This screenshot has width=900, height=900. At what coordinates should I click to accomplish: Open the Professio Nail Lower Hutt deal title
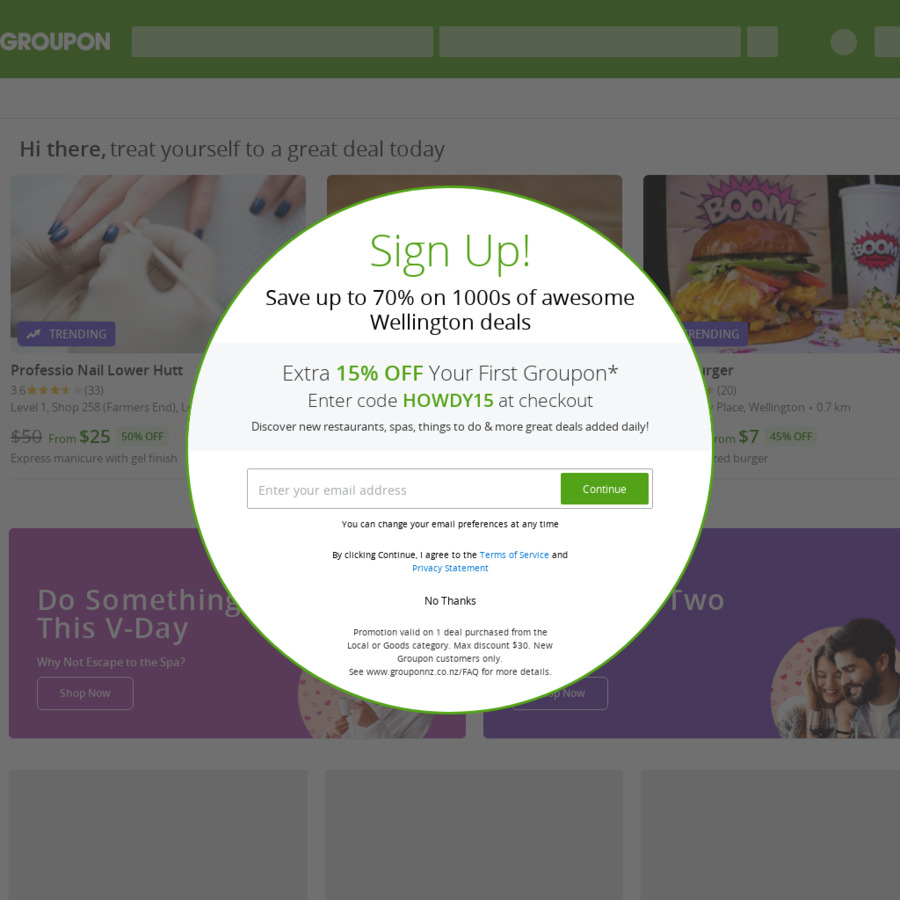tap(96, 370)
